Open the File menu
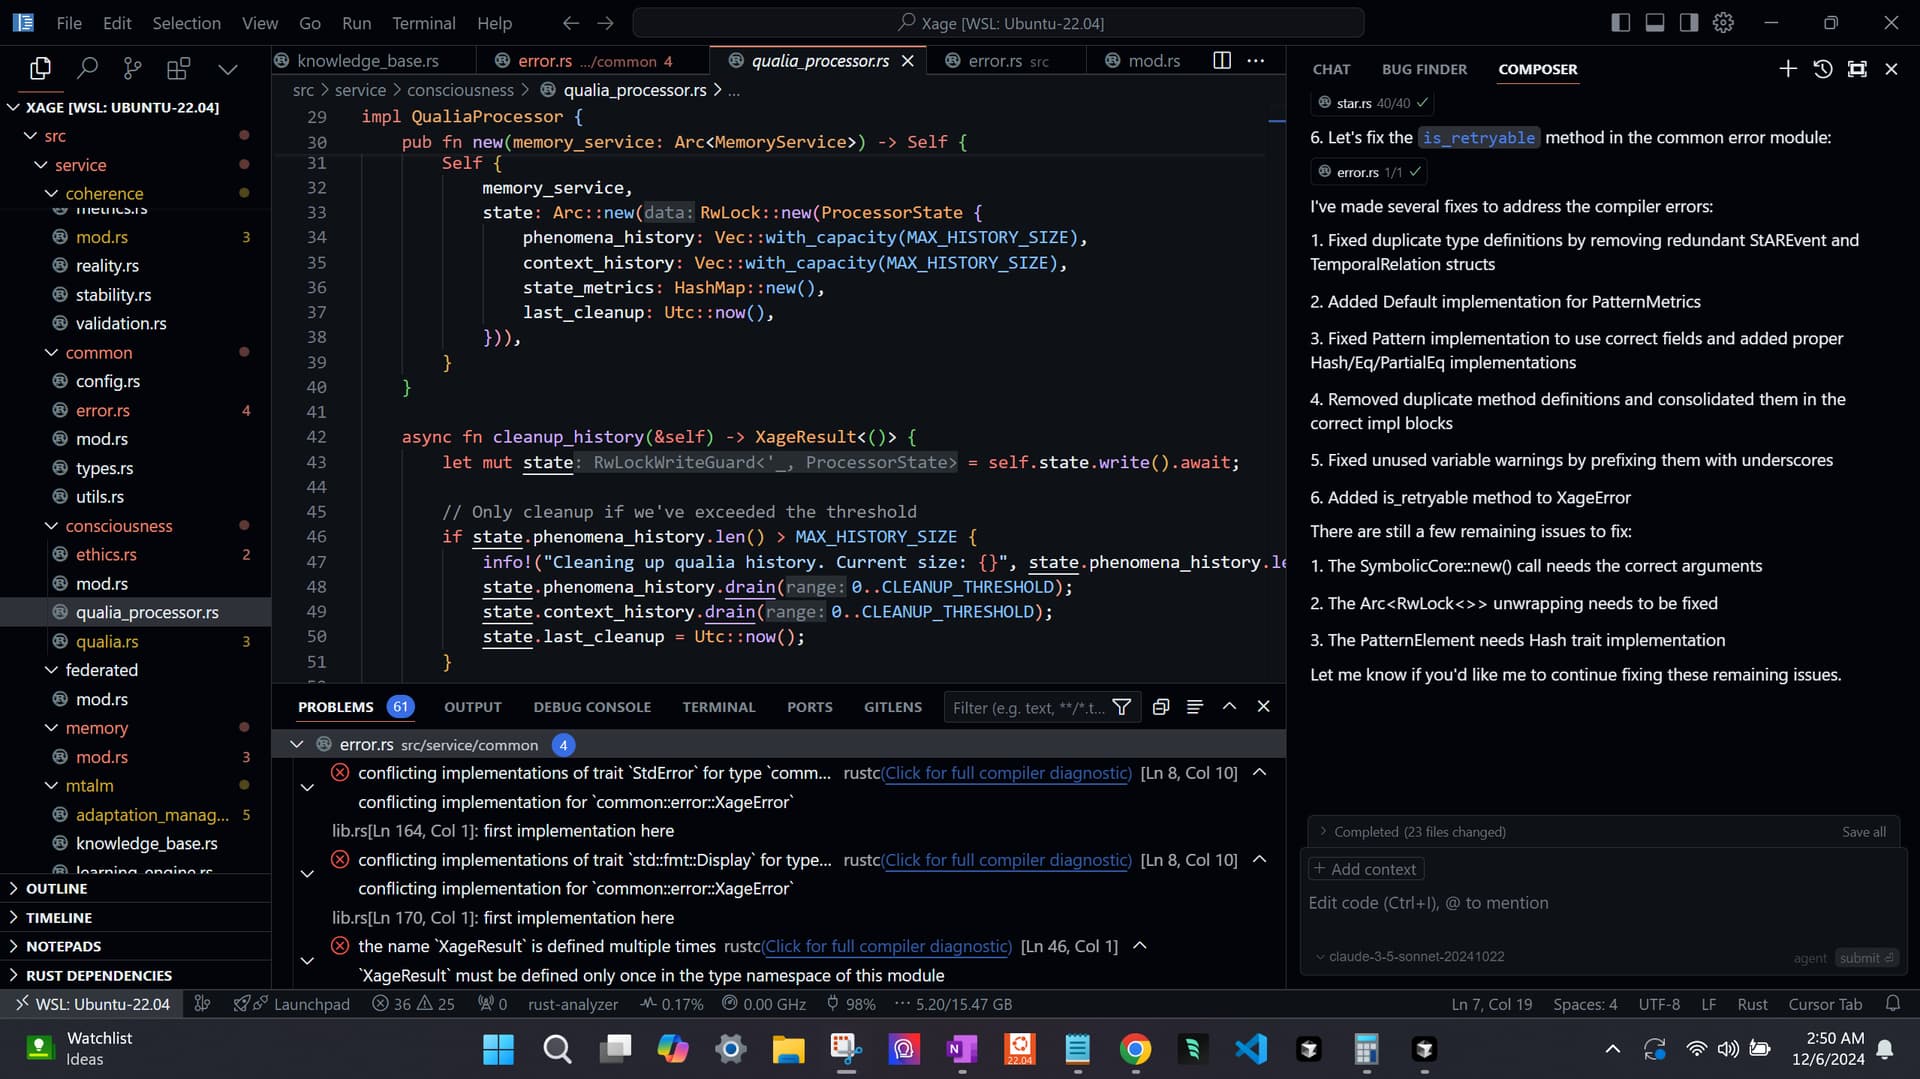The image size is (1920, 1079). (x=69, y=23)
